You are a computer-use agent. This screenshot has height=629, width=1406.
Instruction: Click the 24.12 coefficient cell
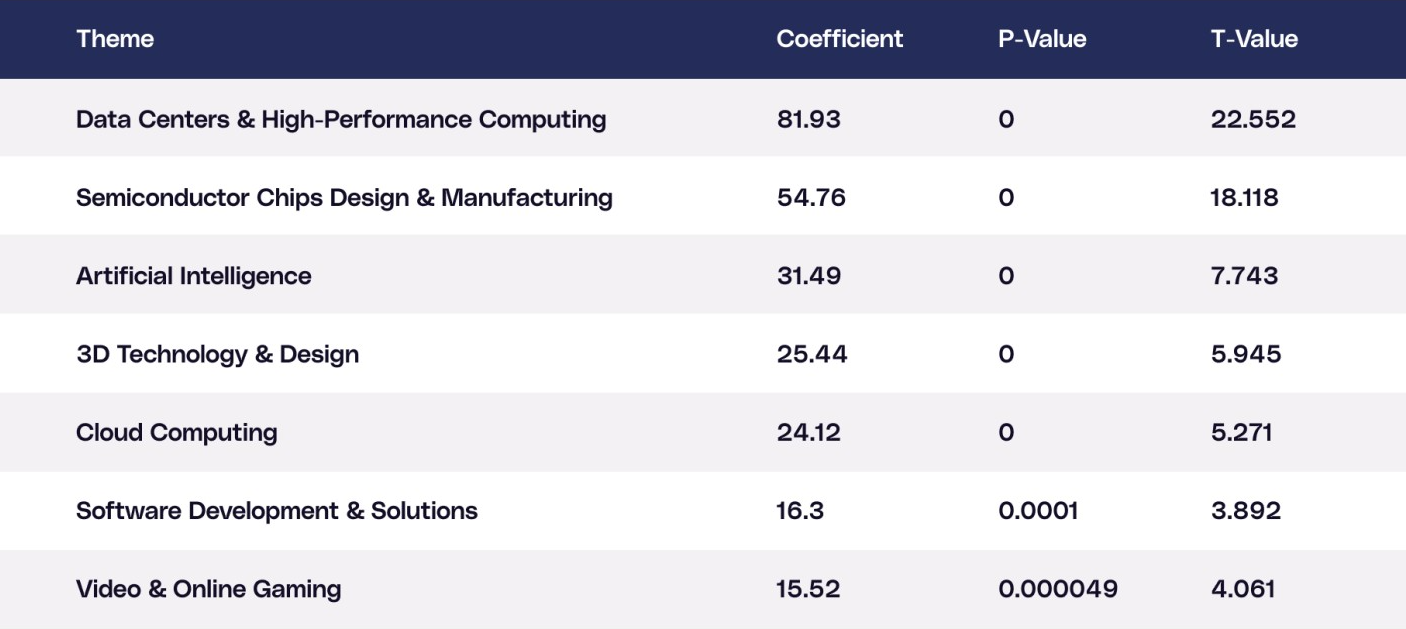click(809, 432)
